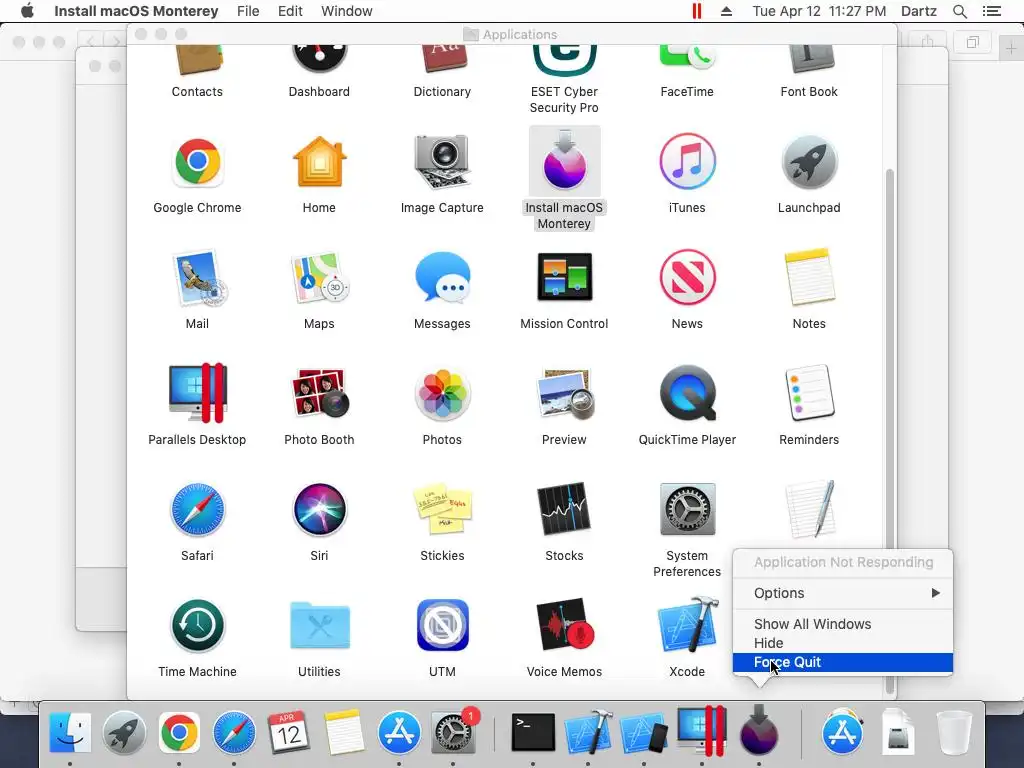Viewport: 1024px width, 768px height.
Task: Open Safari in the Applications window
Action: point(197,509)
